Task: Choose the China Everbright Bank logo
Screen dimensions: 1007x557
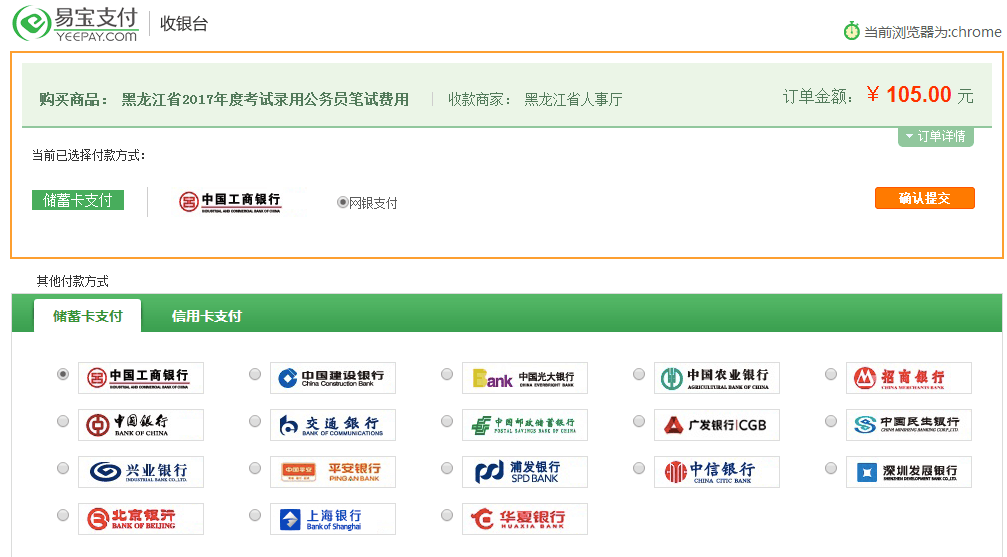Action: click(524, 377)
